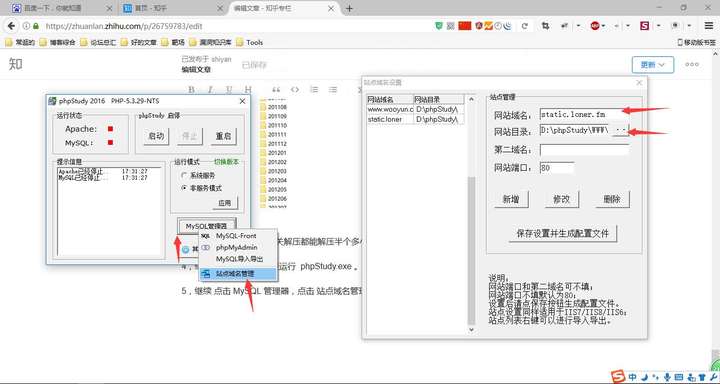Click the Italic formatting icon in editor
This screenshot has height=384, width=720.
coord(210,90)
